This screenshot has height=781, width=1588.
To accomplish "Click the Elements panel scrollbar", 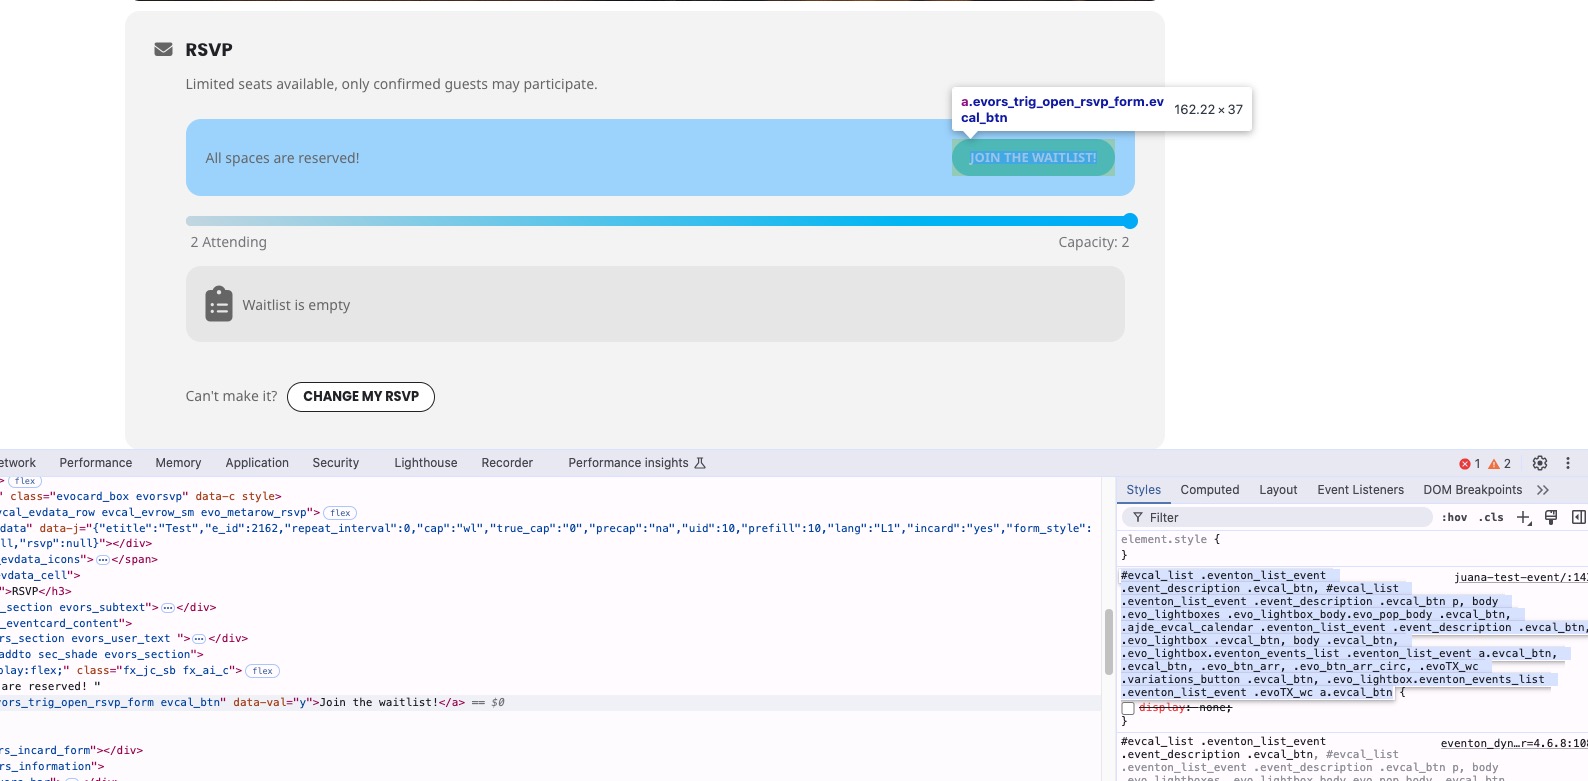I will 1108,642.
